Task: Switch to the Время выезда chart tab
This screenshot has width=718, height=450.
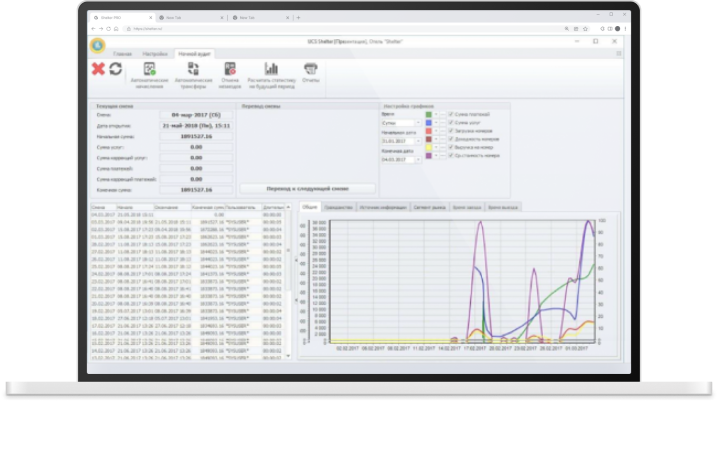Action: (503, 207)
